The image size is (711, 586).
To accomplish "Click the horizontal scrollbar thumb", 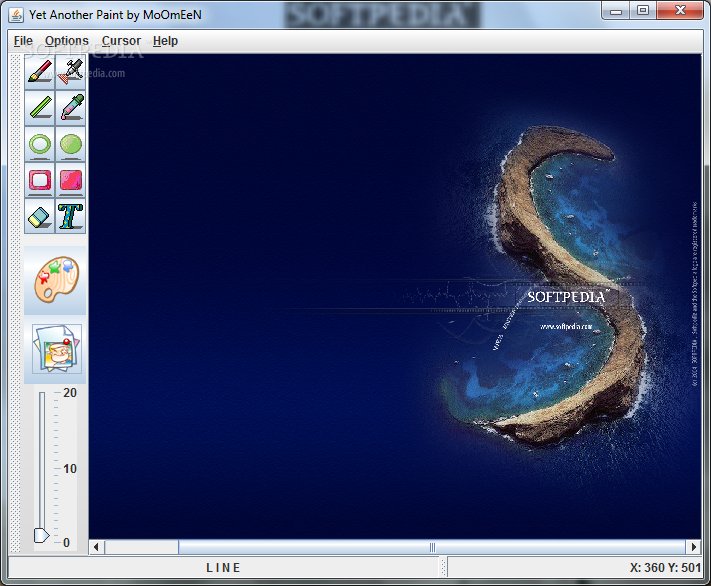I will [432, 547].
